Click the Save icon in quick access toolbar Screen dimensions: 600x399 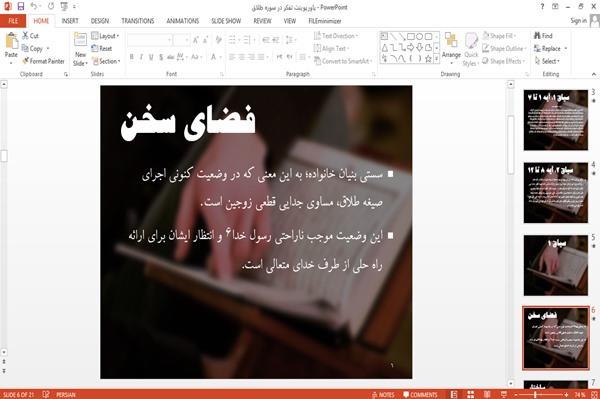point(20,7)
